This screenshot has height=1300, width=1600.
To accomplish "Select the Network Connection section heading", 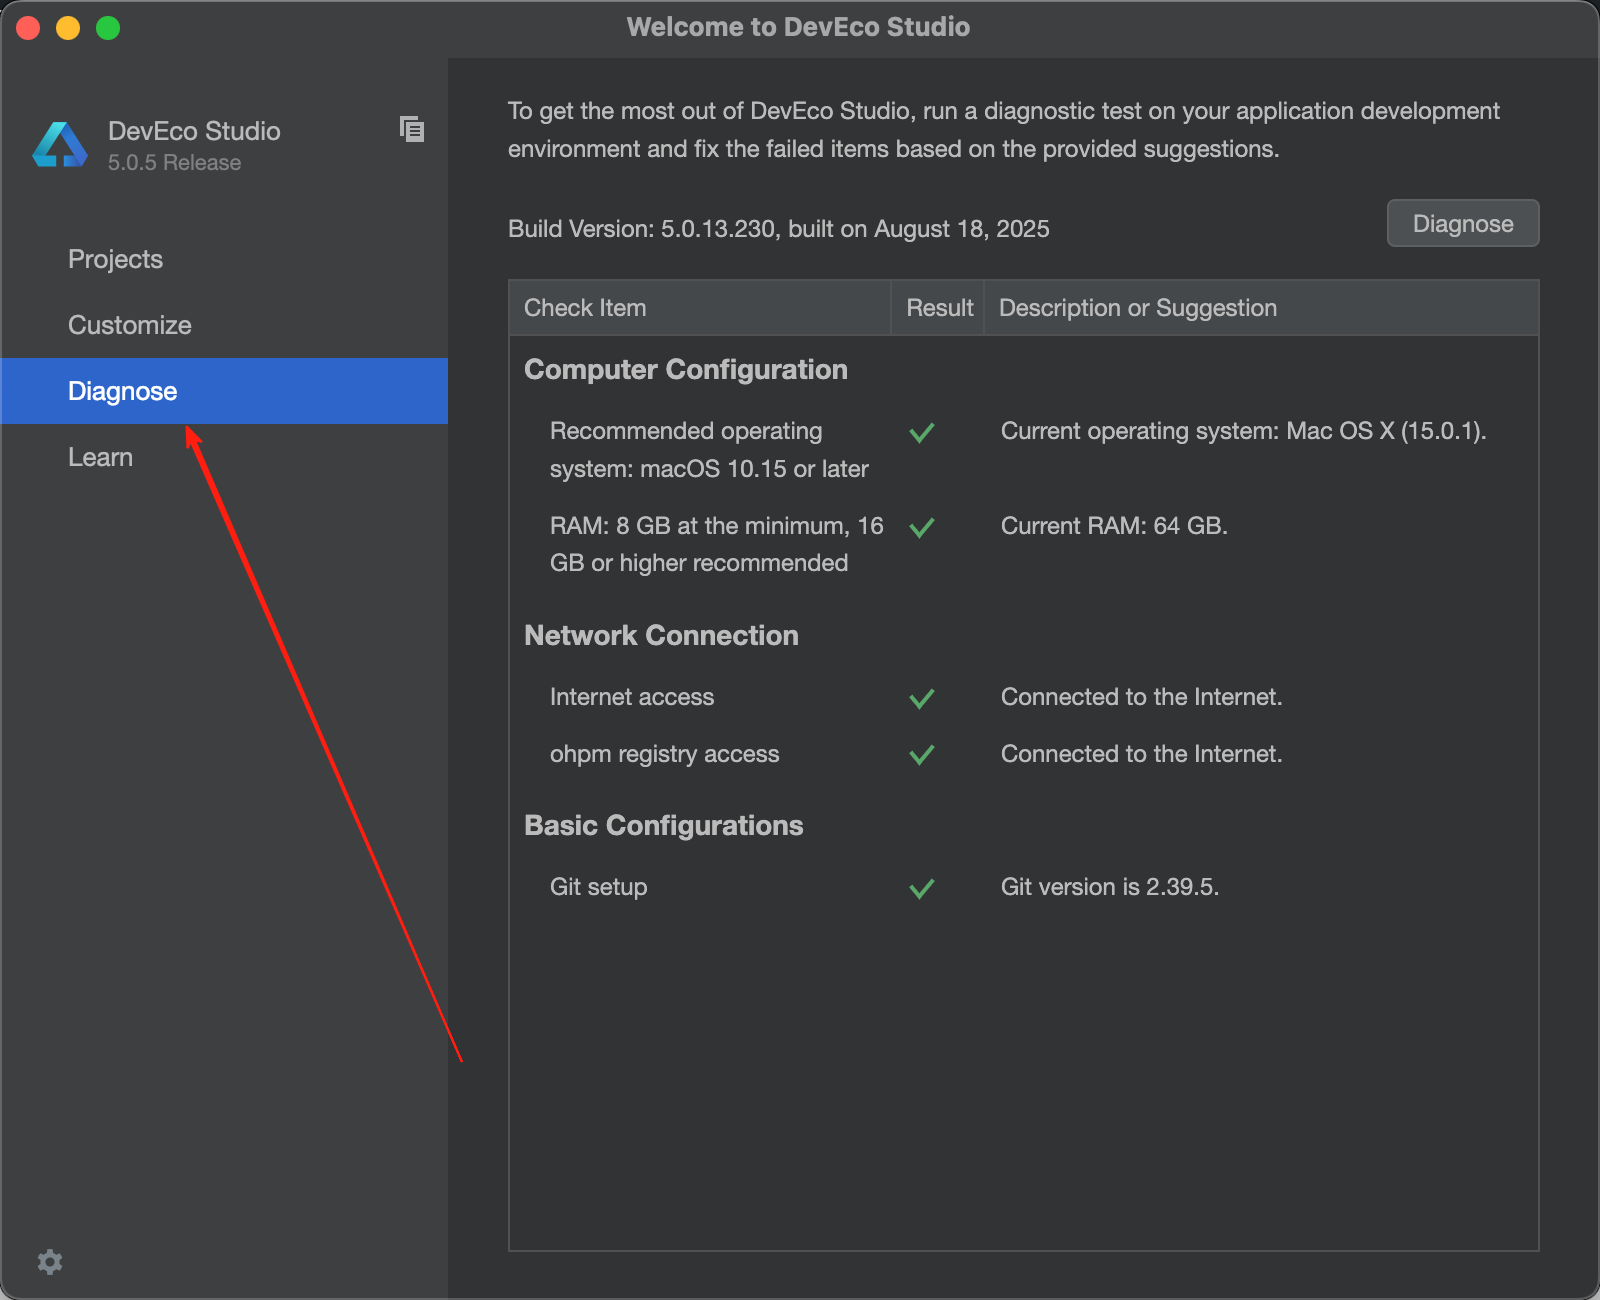I will (x=661, y=636).
